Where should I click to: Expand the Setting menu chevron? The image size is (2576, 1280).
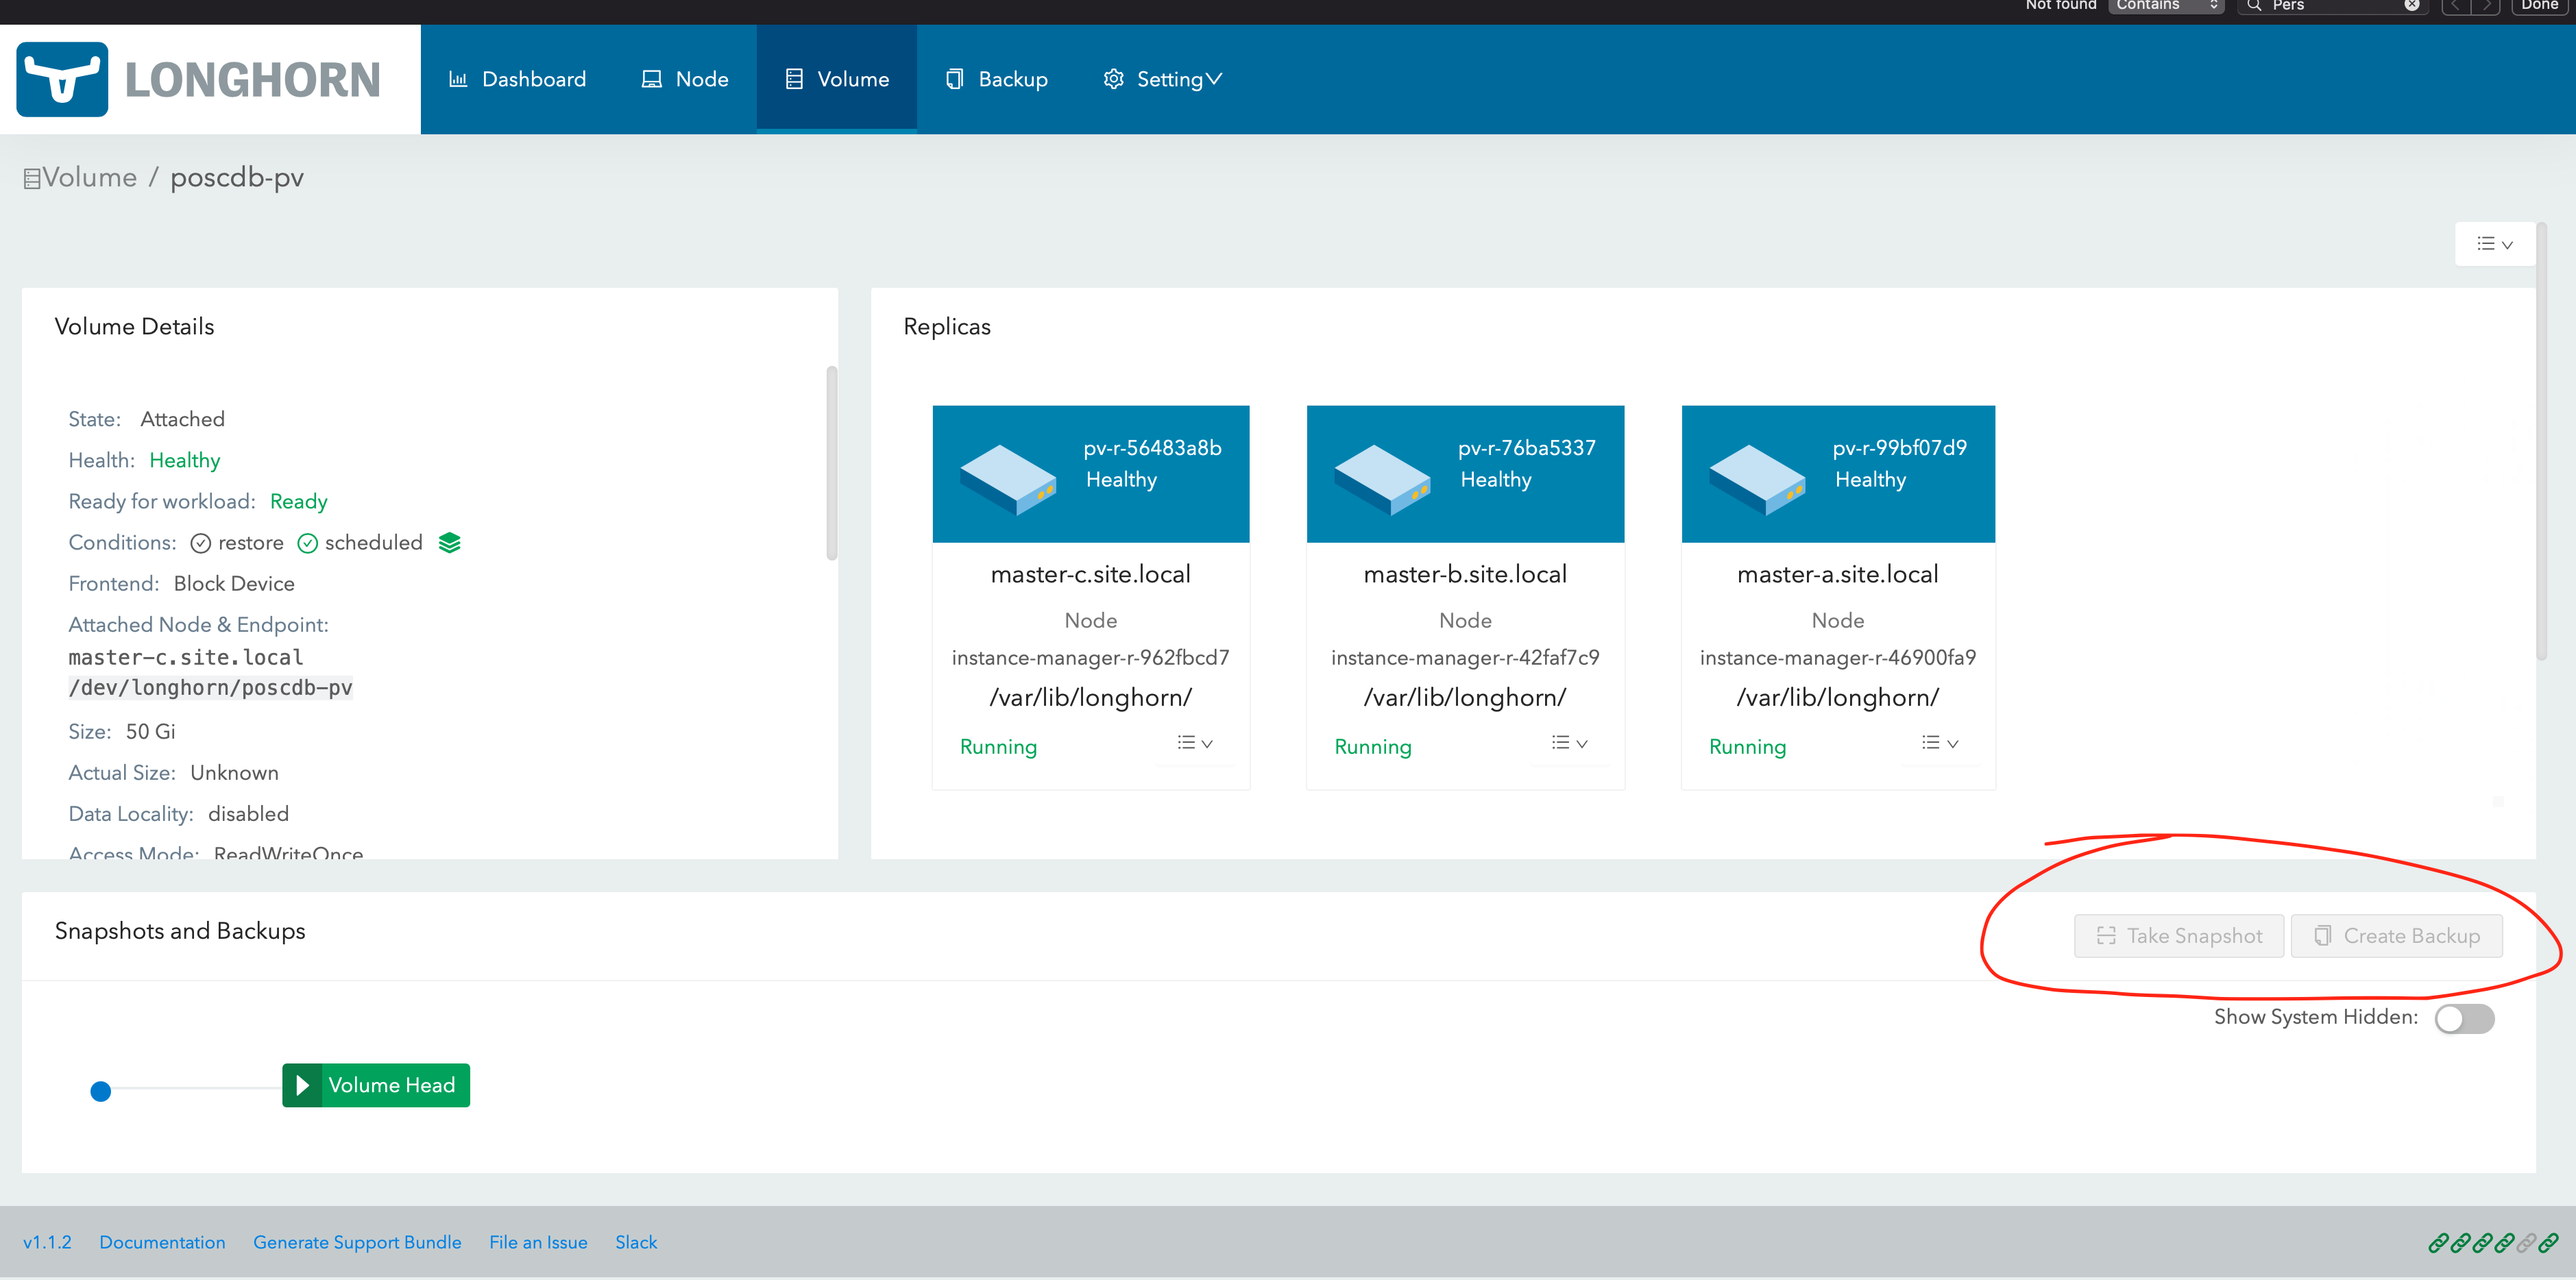(1214, 79)
